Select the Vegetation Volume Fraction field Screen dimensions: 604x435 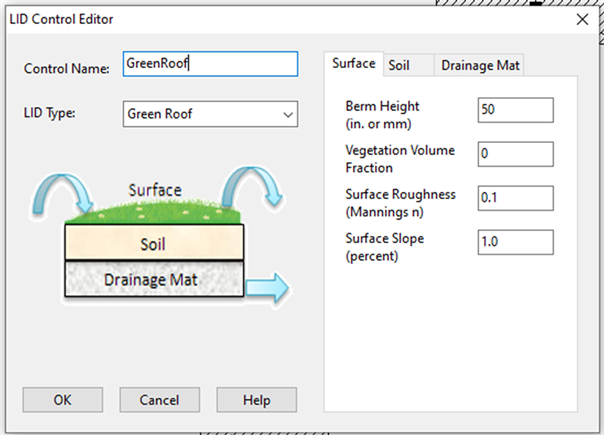click(x=515, y=154)
